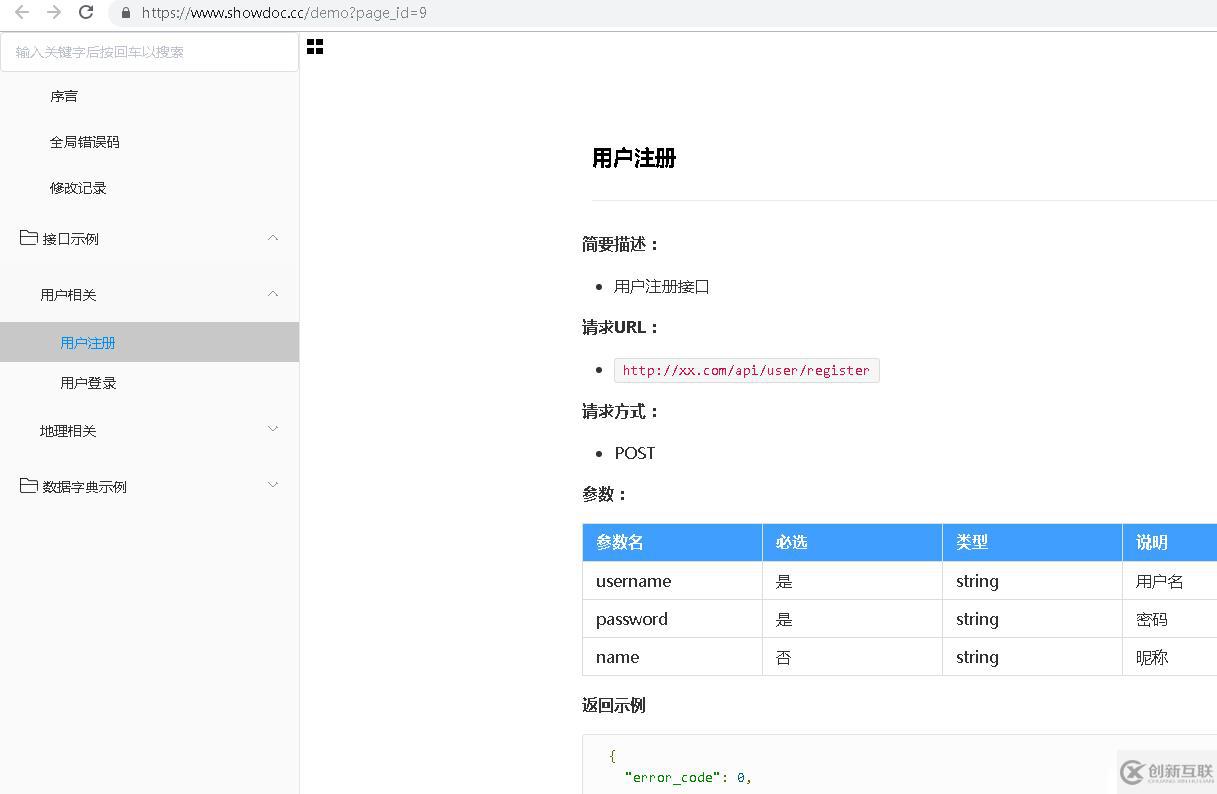This screenshot has width=1217, height=794.
Task: Focus the keyword search box
Action: point(149,52)
